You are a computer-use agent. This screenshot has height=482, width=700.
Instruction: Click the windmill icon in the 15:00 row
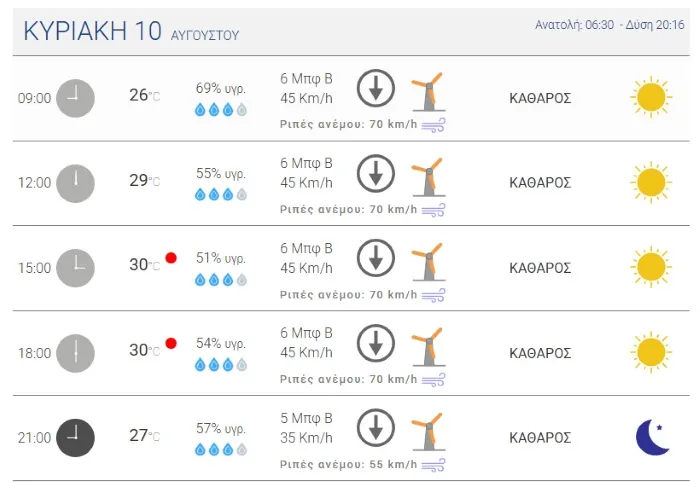click(x=428, y=261)
